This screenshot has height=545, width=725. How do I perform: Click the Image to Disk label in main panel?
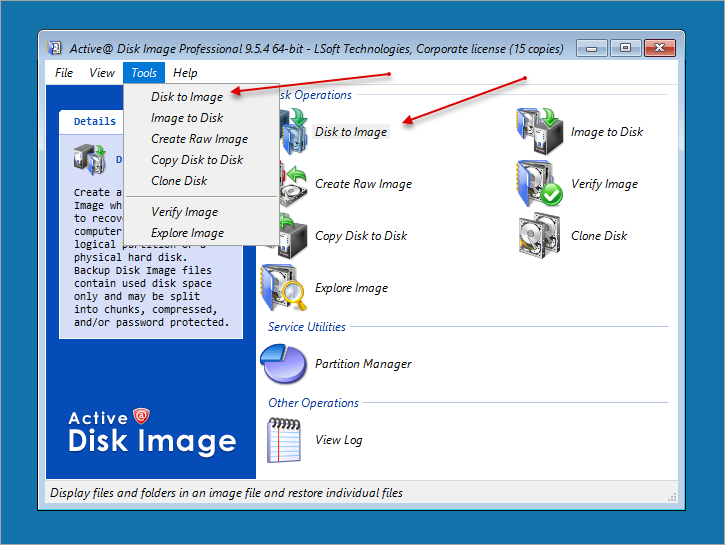(607, 132)
